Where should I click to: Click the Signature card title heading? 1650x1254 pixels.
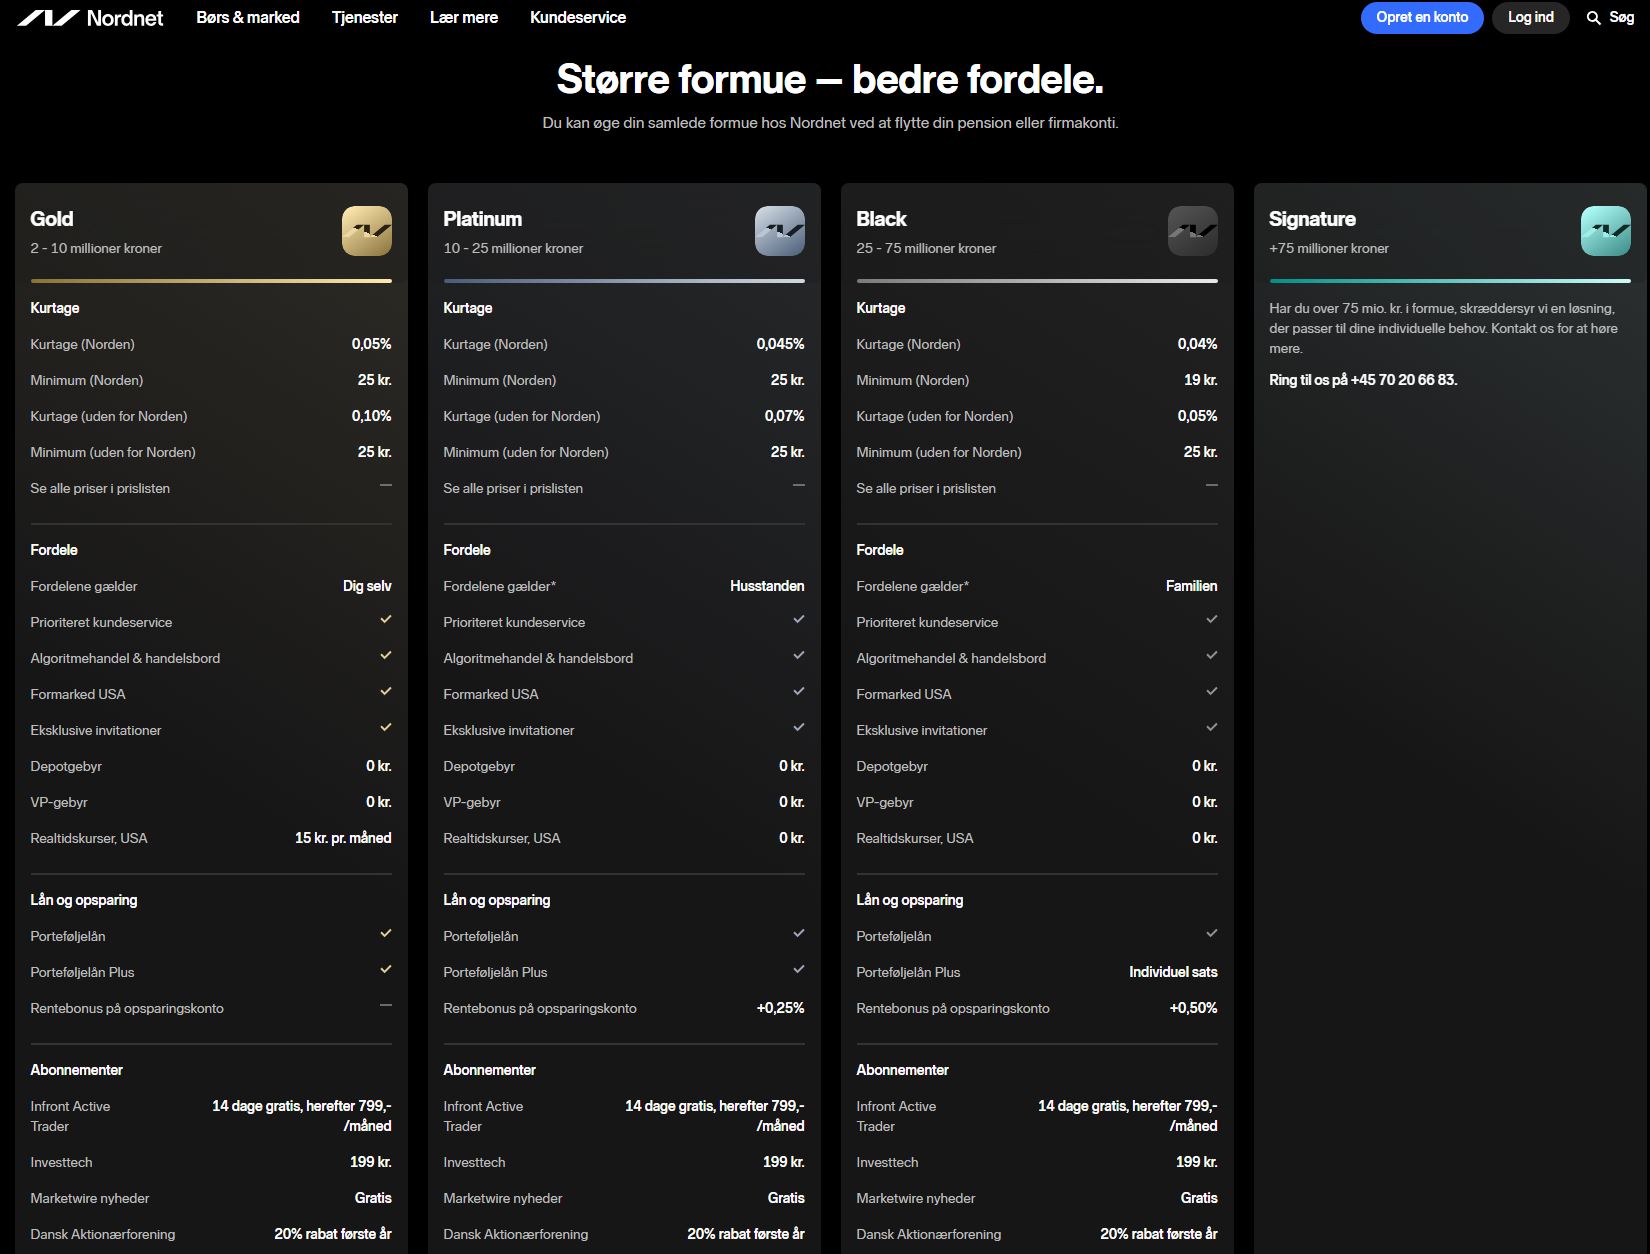1312,219
